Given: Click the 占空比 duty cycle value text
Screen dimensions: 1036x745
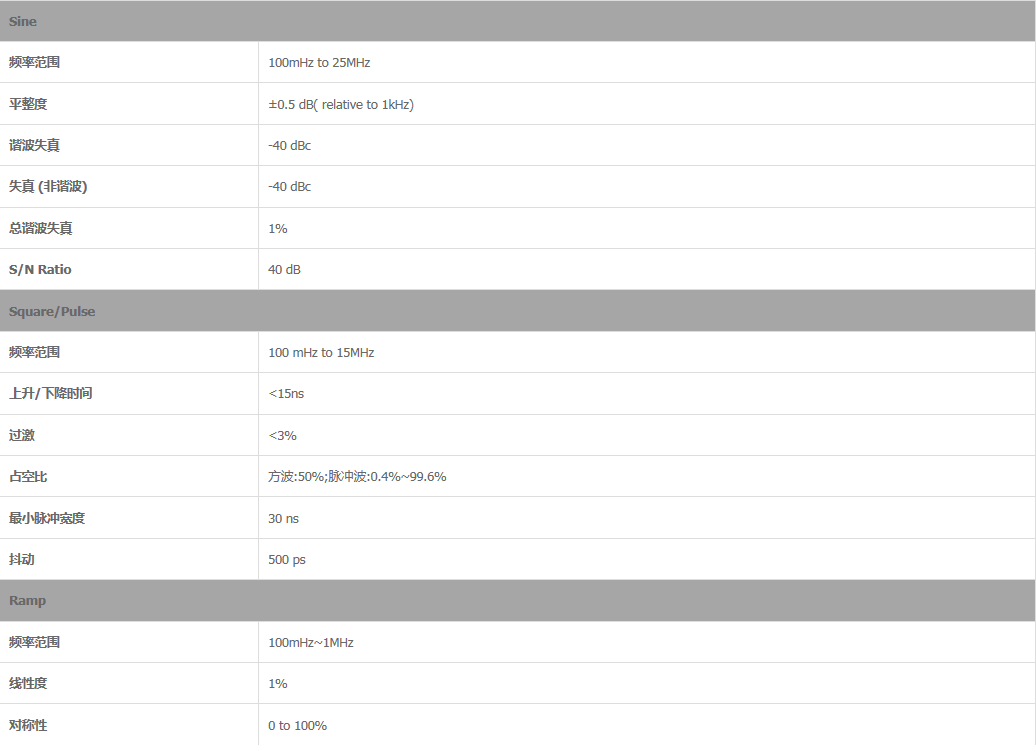Looking at the screenshot, I should (357, 477).
